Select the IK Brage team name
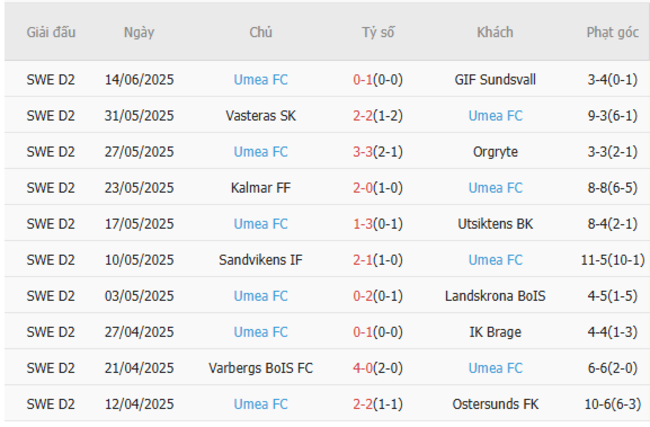Viewport: 650px width, 427px height. click(x=495, y=331)
